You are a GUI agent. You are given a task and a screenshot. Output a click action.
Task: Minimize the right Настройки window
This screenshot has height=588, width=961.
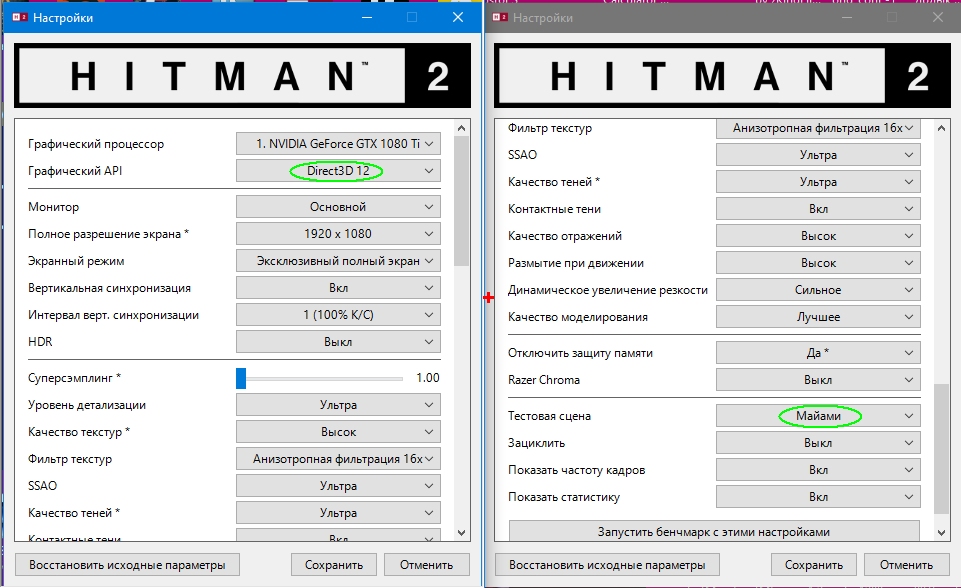[x=847, y=17]
